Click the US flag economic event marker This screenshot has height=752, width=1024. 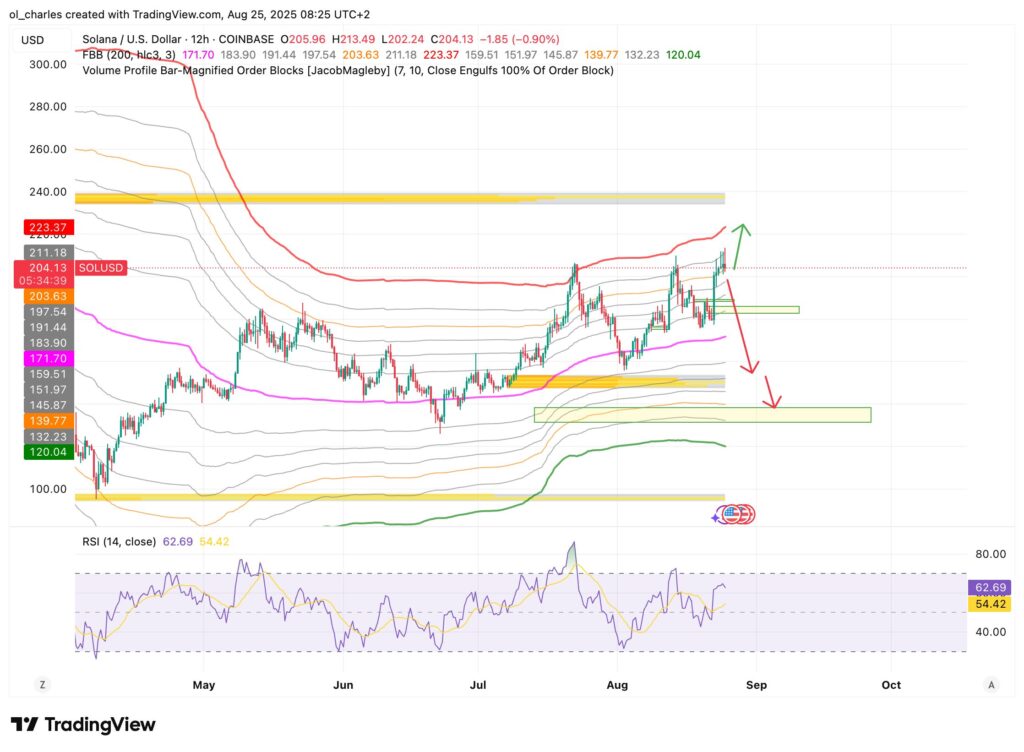point(732,514)
